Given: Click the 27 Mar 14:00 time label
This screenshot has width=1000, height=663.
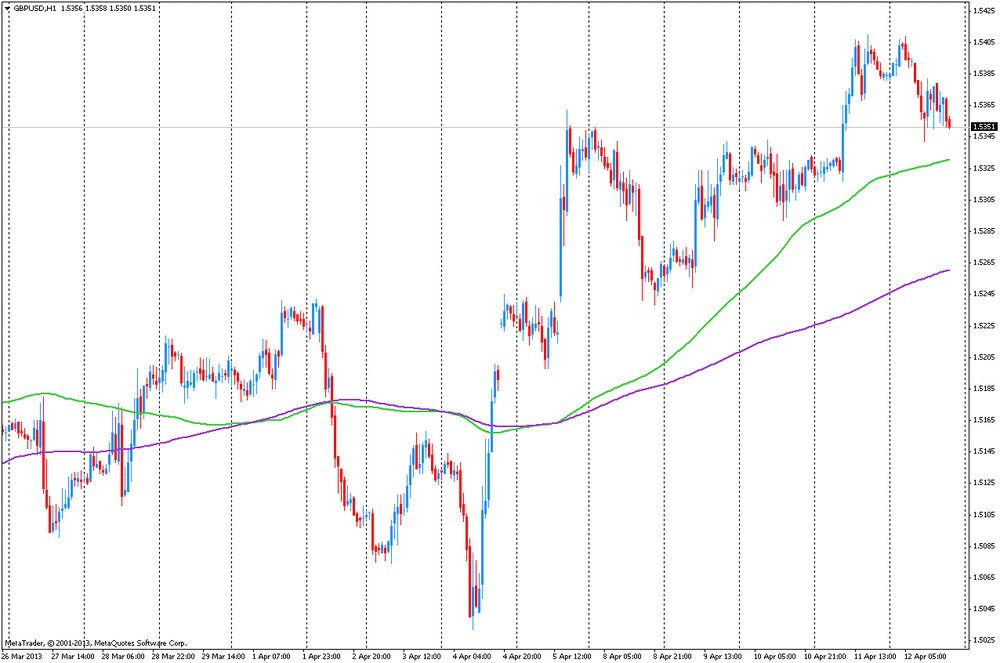Looking at the screenshot, I should [x=73, y=656].
